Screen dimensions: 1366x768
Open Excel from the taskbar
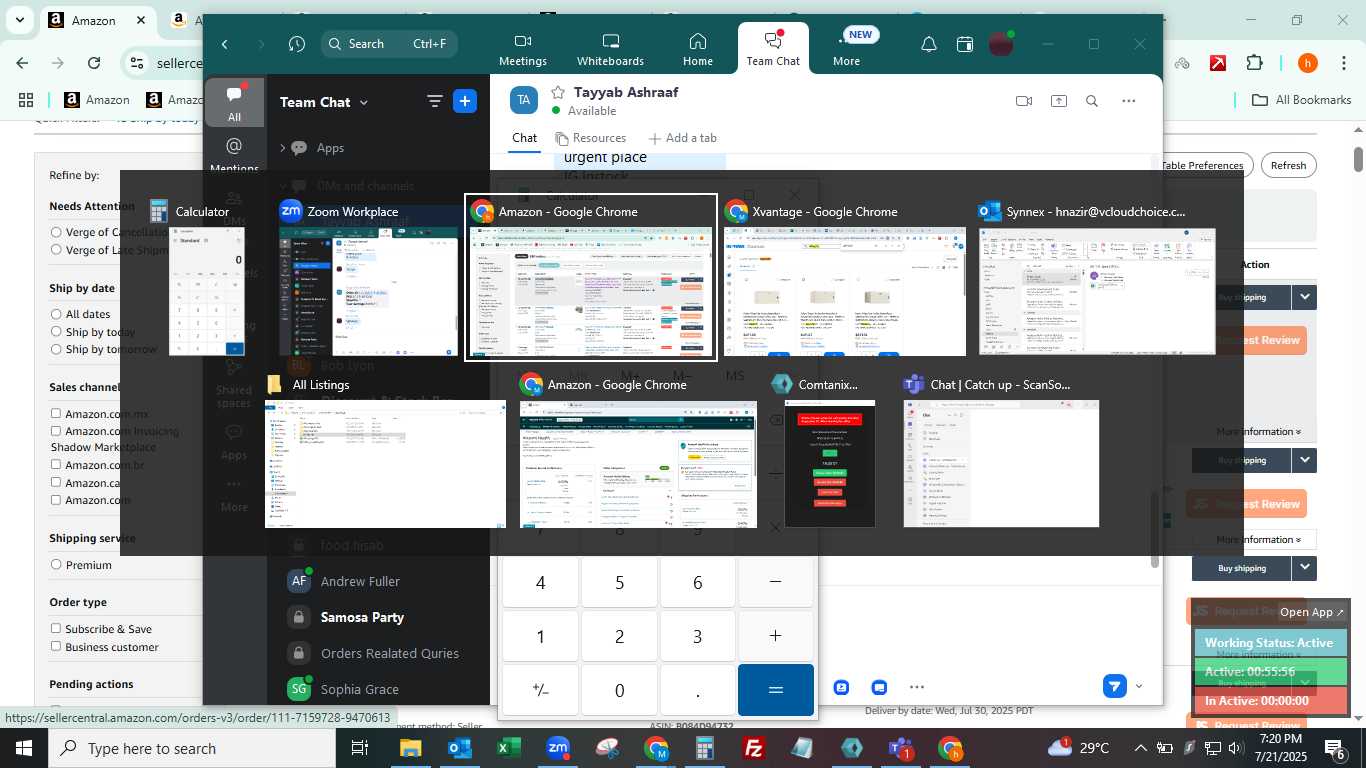(x=509, y=748)
